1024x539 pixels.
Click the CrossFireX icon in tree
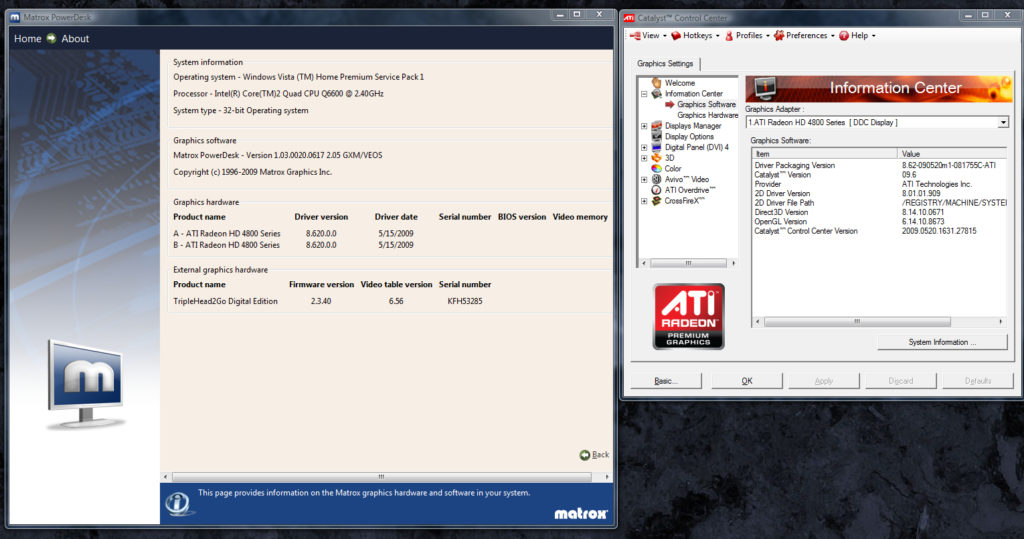(656, 201)
